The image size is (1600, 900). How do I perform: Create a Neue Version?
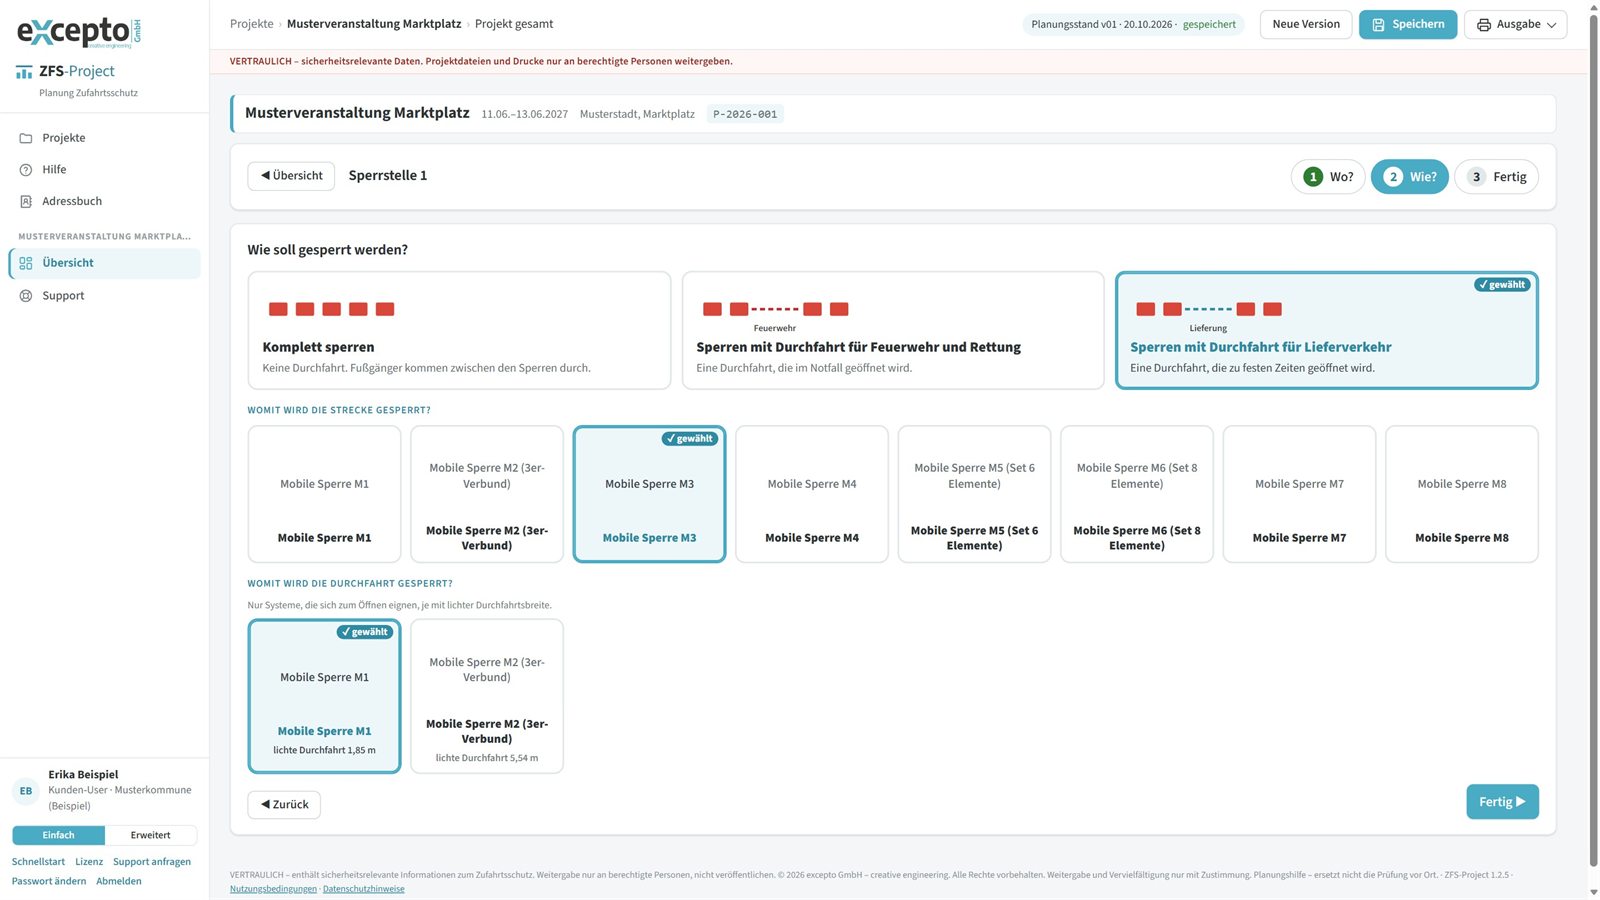pos(1306,24)
